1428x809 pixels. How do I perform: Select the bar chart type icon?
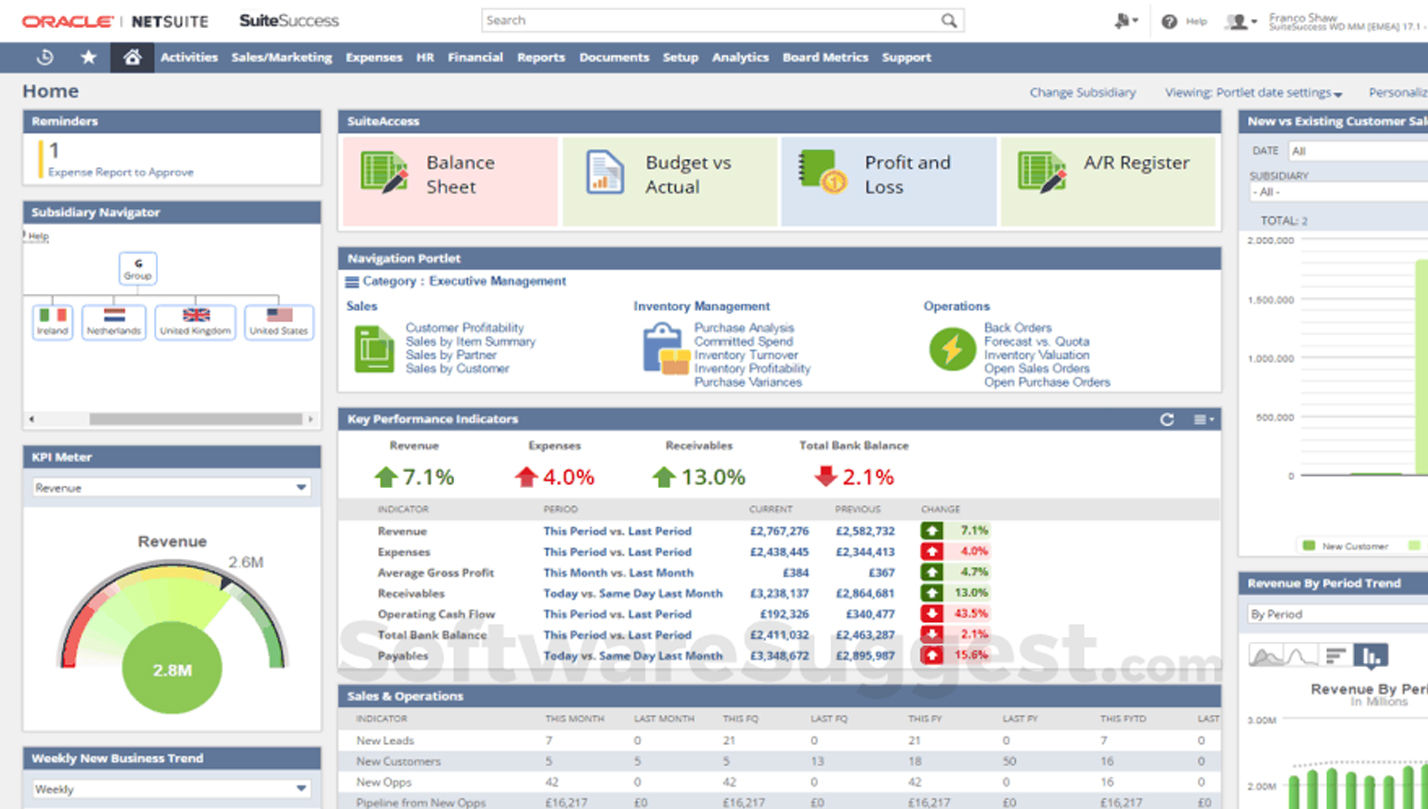[1370, 656]
